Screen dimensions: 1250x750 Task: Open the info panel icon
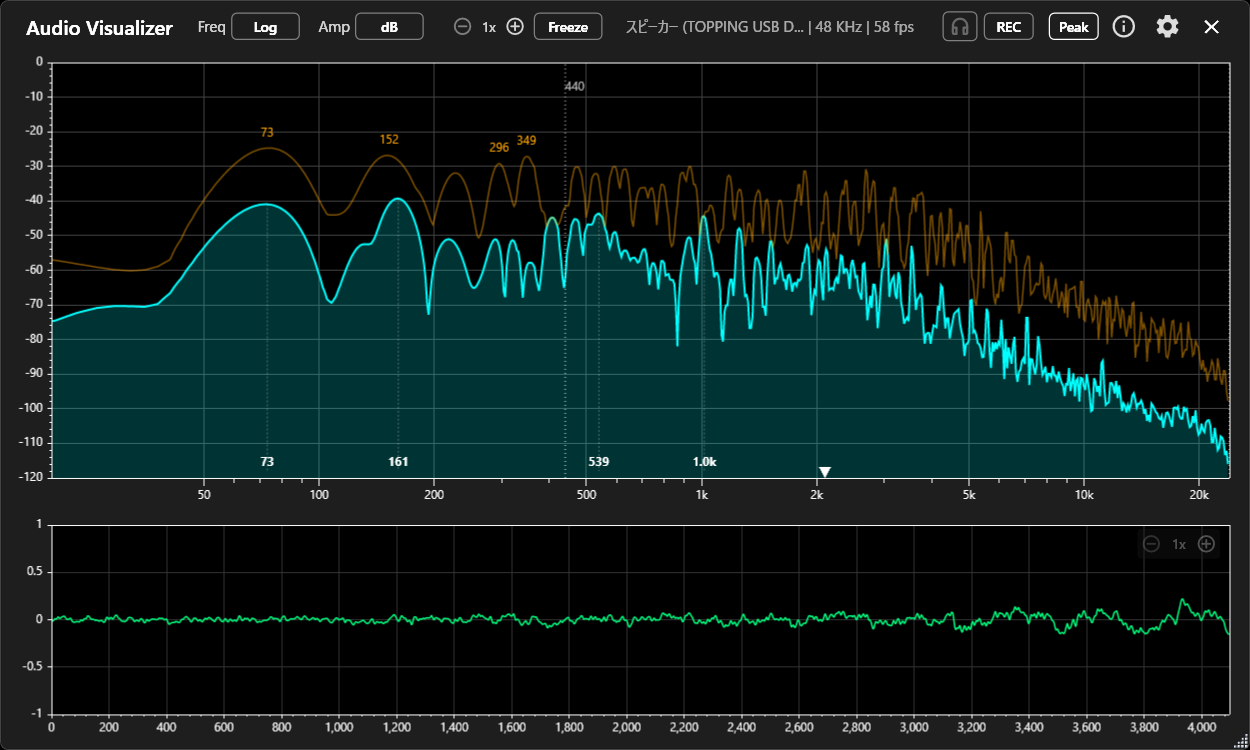pos(1124,27)
